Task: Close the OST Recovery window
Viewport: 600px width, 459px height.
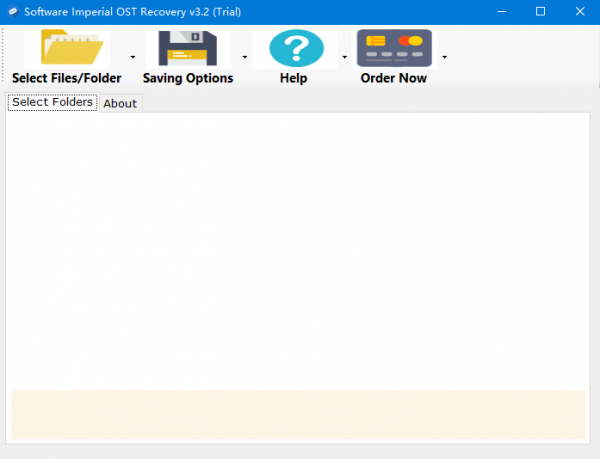Action: [580, 11]
